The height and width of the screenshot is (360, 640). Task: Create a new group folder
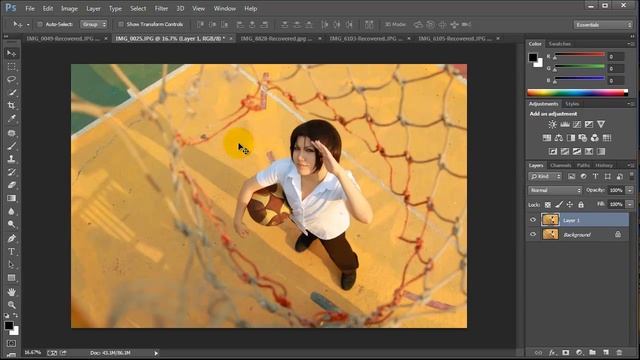coord(592,352)
